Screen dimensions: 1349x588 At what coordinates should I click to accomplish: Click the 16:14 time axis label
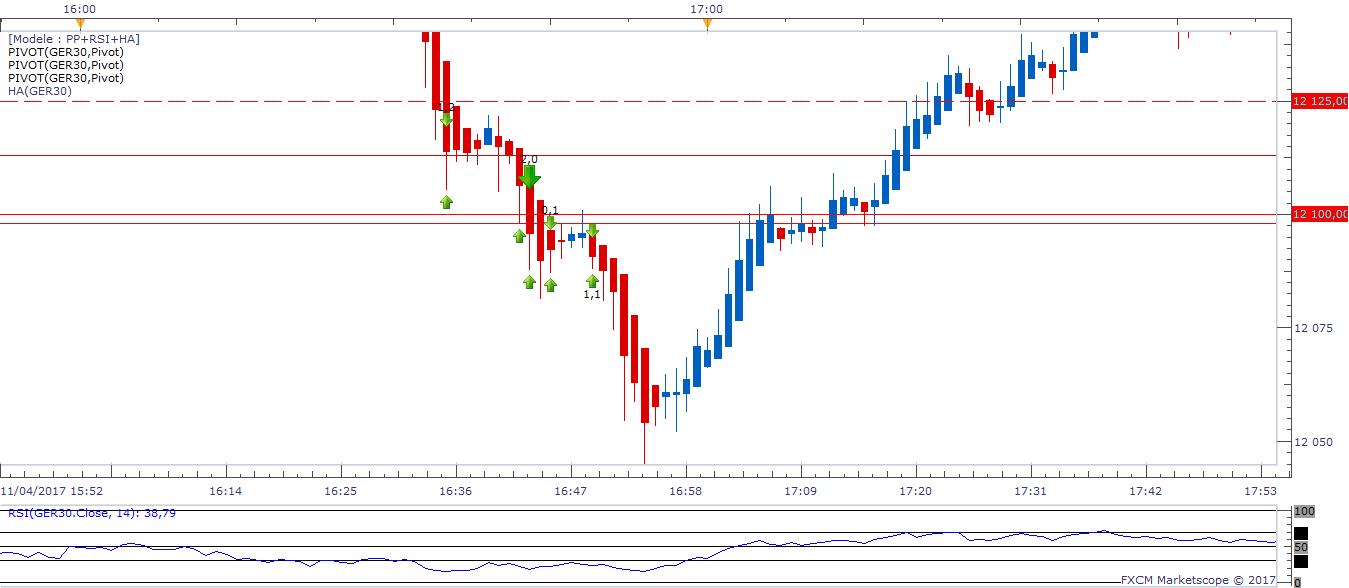coord(226,491)
